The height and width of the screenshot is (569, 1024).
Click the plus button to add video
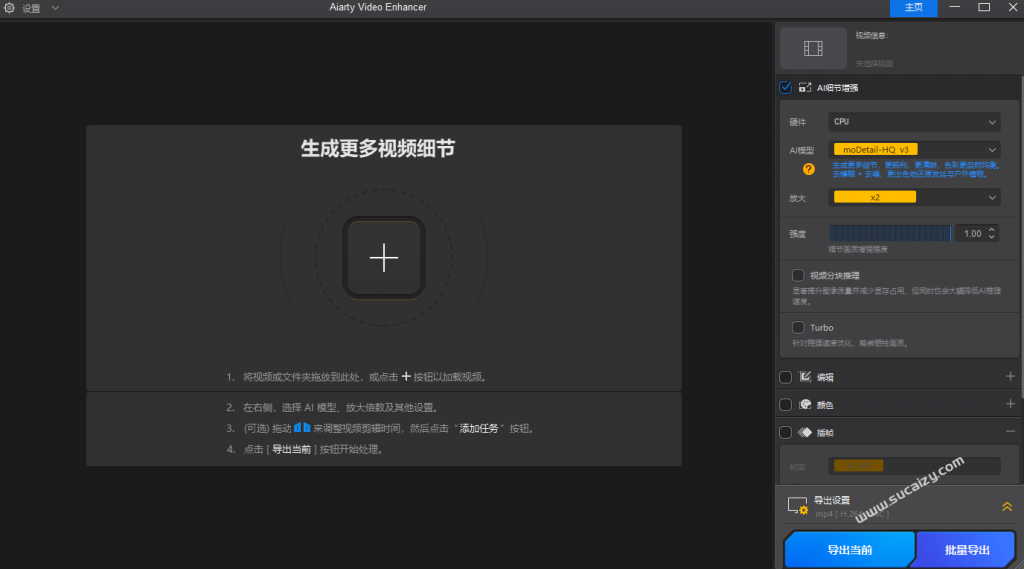(384, 258)
